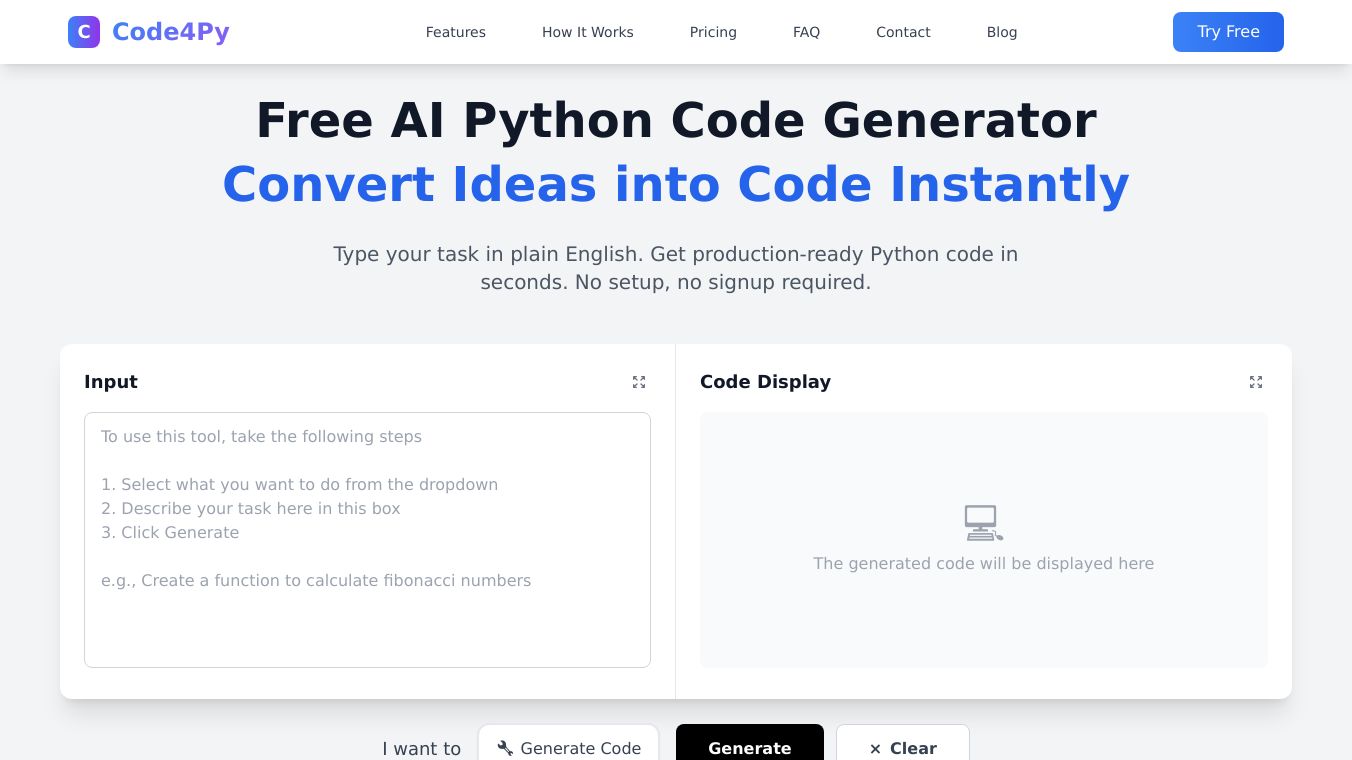
Task: Navigate to the FAQ section
Action: 806,32
